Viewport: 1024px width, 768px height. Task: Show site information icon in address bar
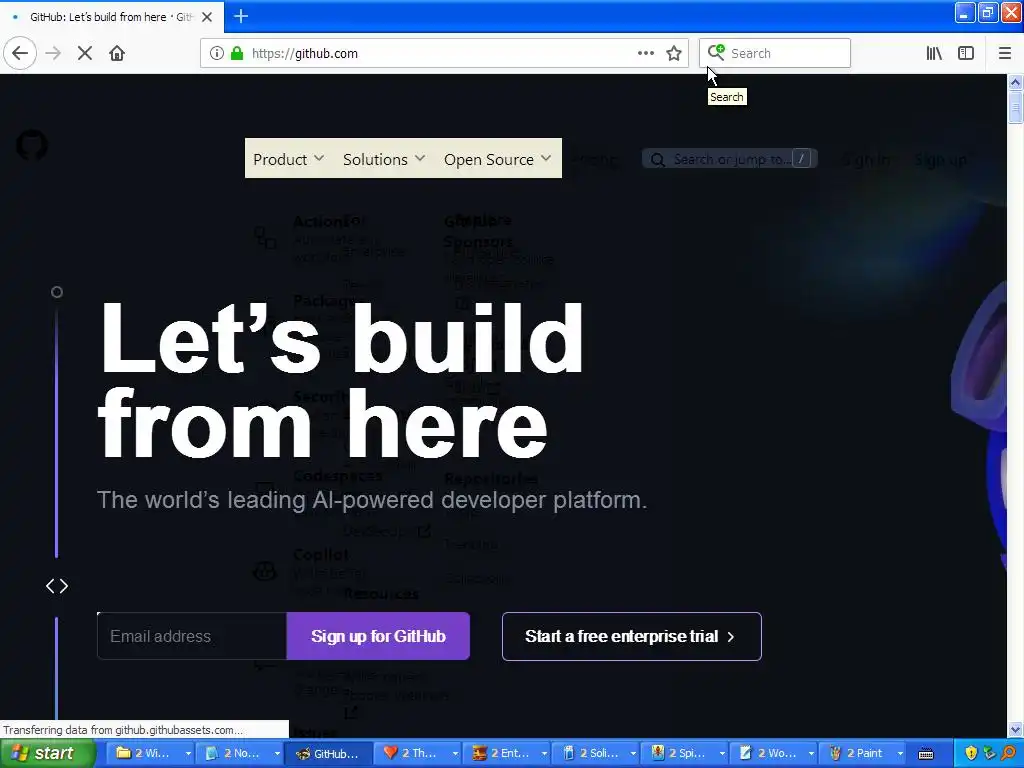(216, 53)
